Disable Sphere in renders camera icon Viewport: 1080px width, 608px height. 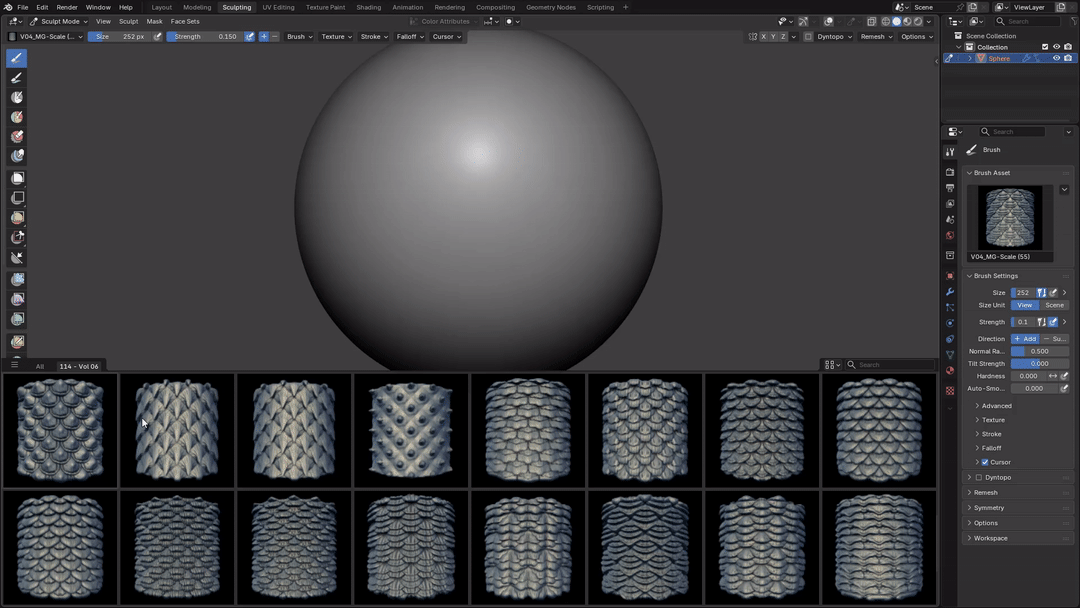click(1068, 59)
